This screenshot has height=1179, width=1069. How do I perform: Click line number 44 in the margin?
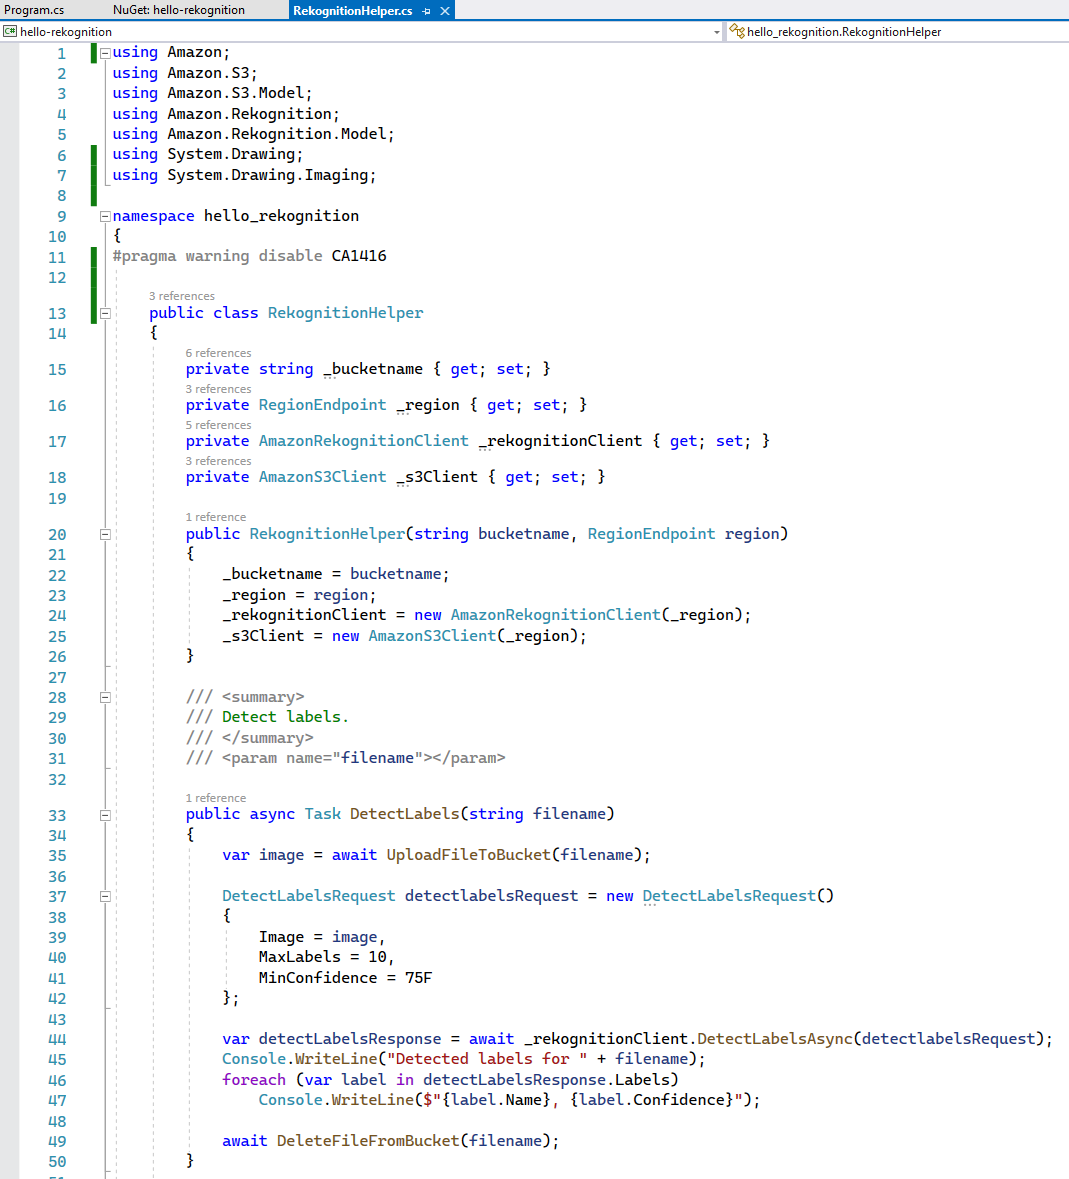(57, 1039)
